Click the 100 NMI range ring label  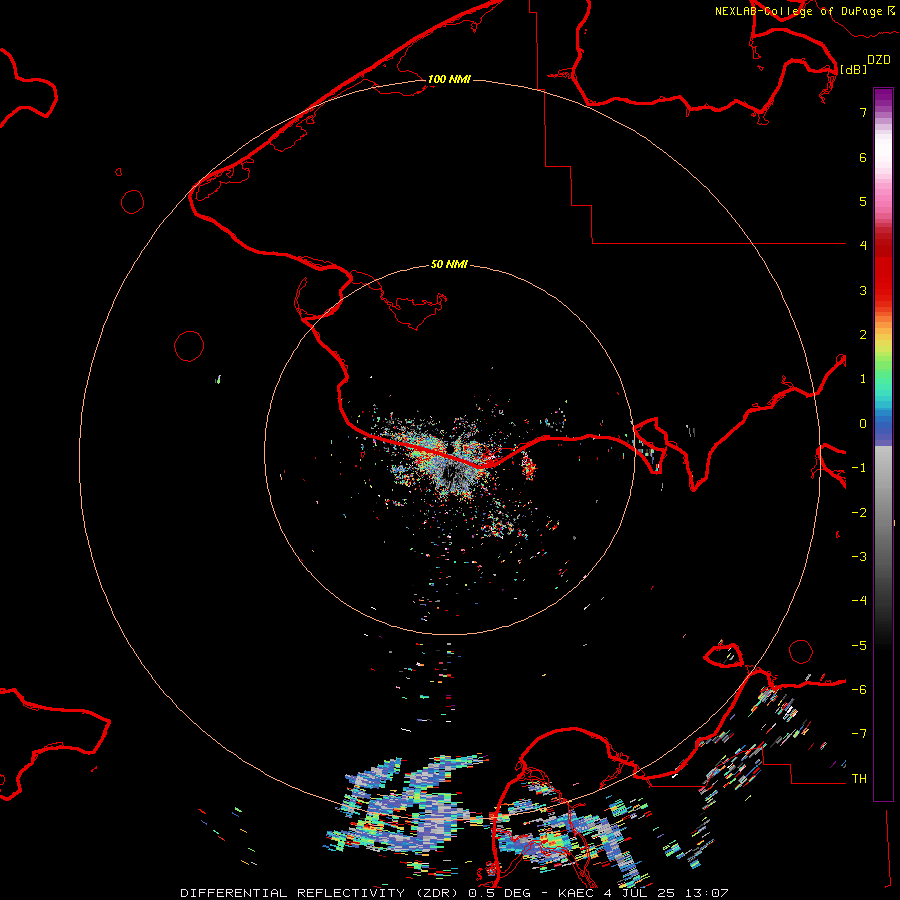[449, 79]
